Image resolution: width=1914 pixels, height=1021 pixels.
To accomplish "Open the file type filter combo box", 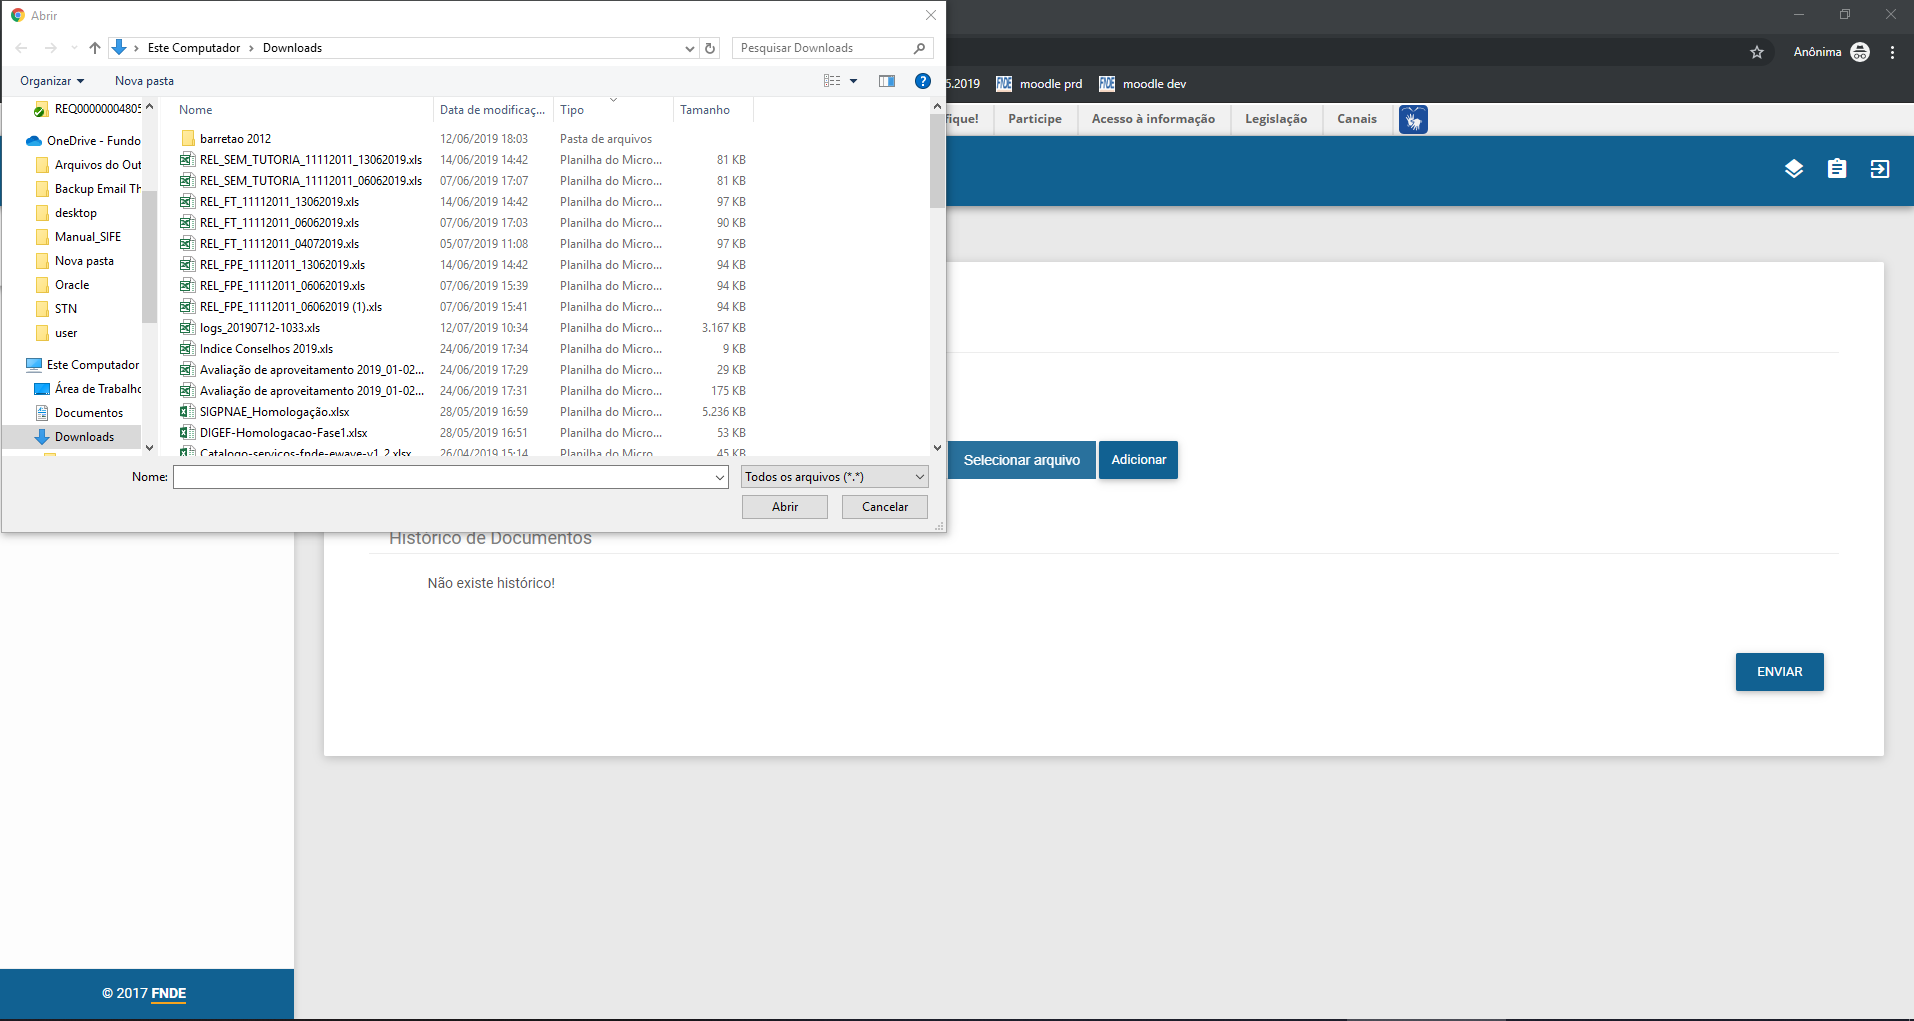I will coord(835,477).
